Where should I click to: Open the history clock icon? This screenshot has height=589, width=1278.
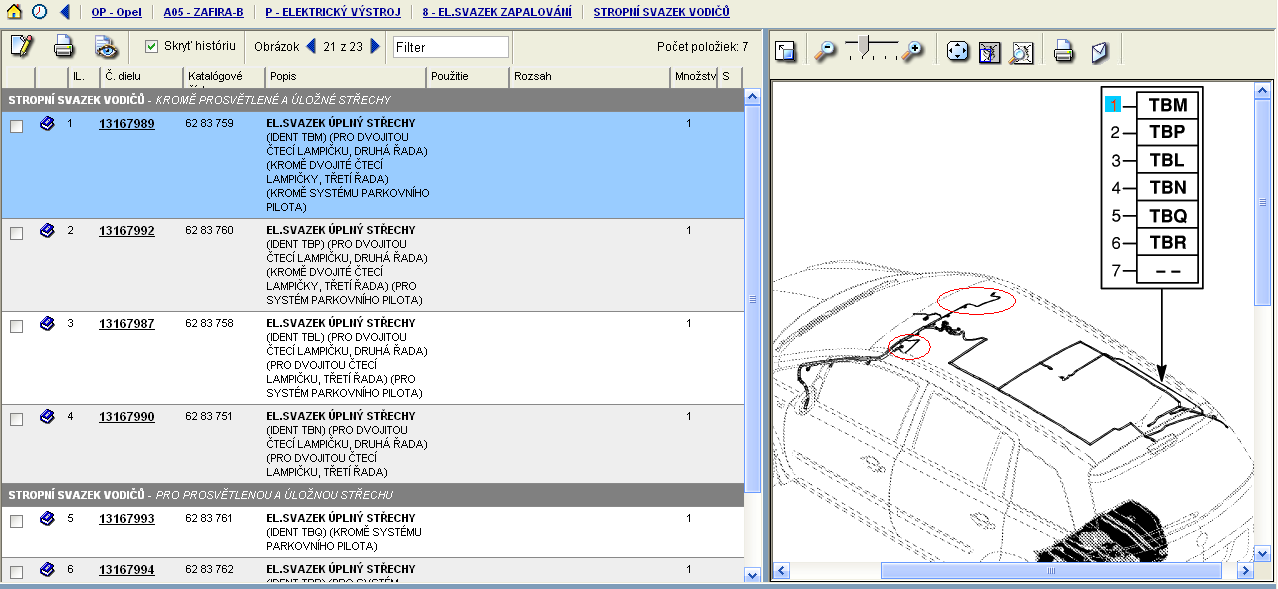[x=39, y=12]
